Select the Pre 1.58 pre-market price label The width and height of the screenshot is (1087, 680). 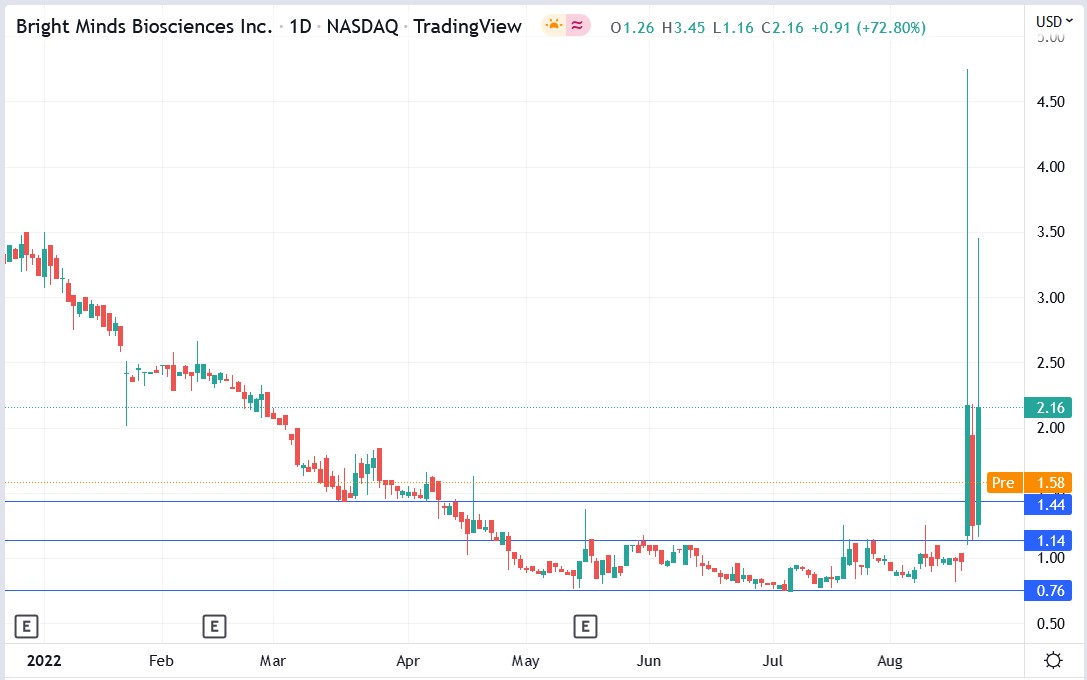(1030, 483)
